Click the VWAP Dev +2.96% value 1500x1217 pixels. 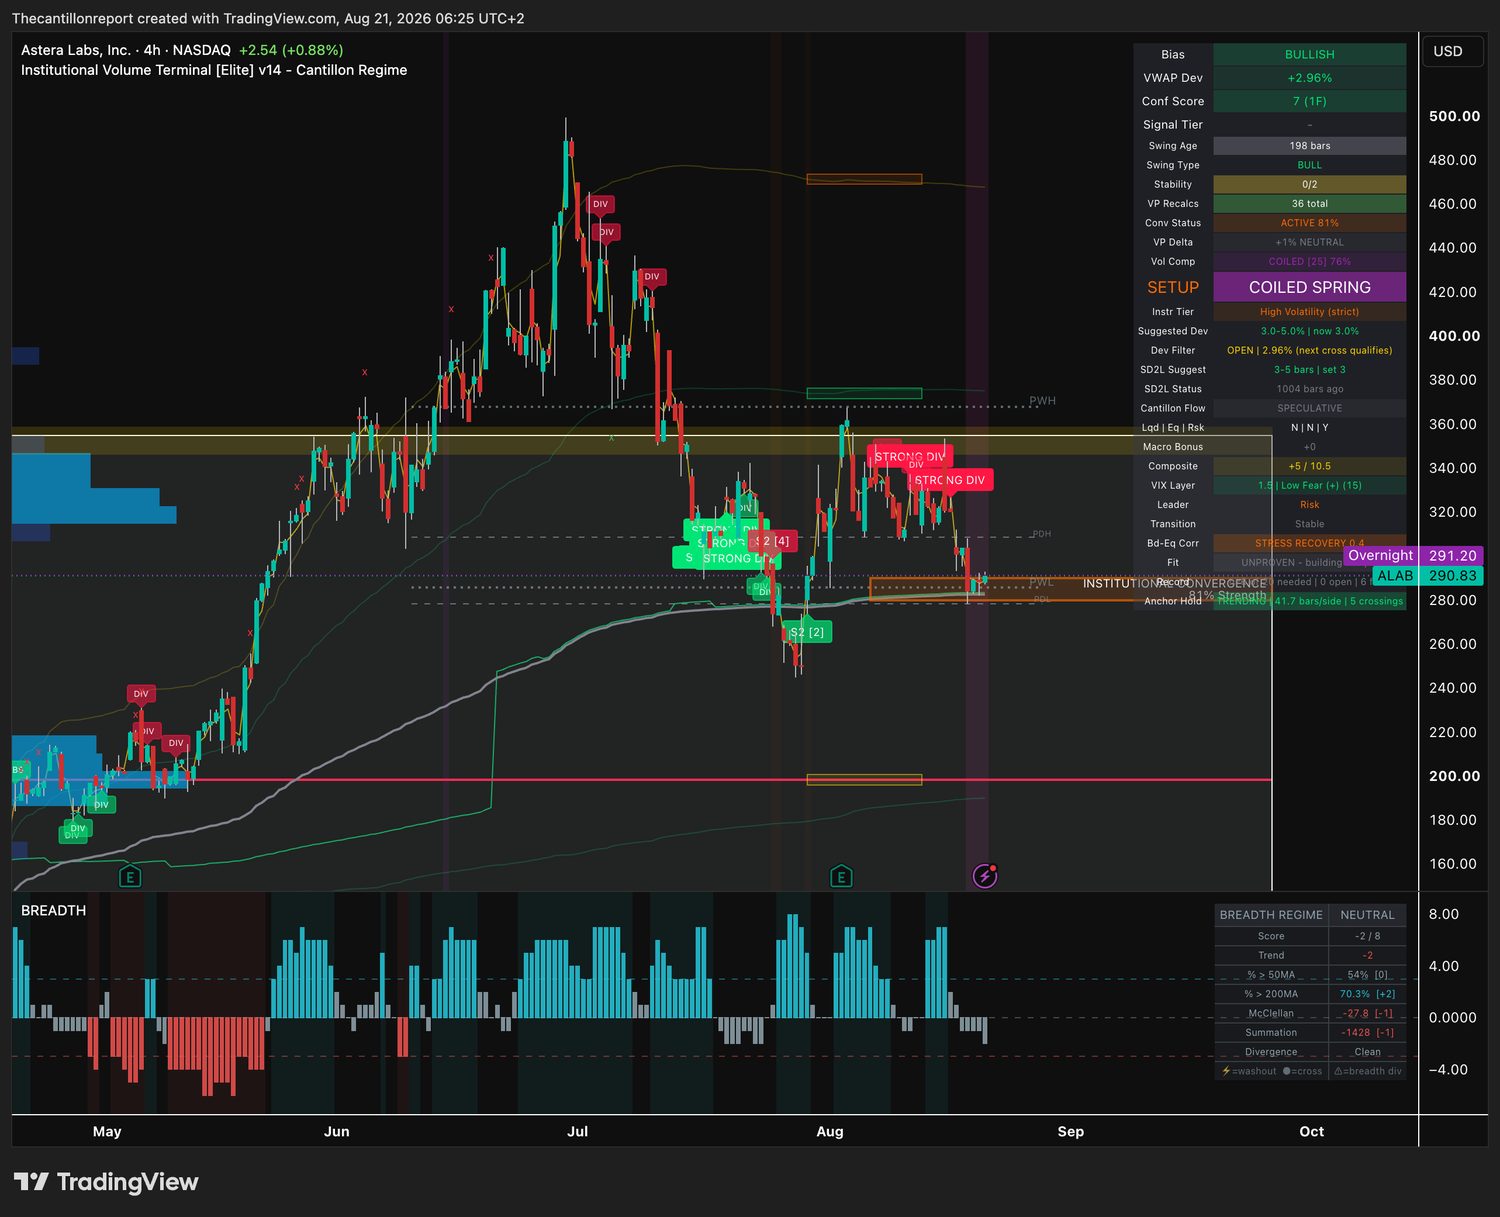pos(1310,78)
